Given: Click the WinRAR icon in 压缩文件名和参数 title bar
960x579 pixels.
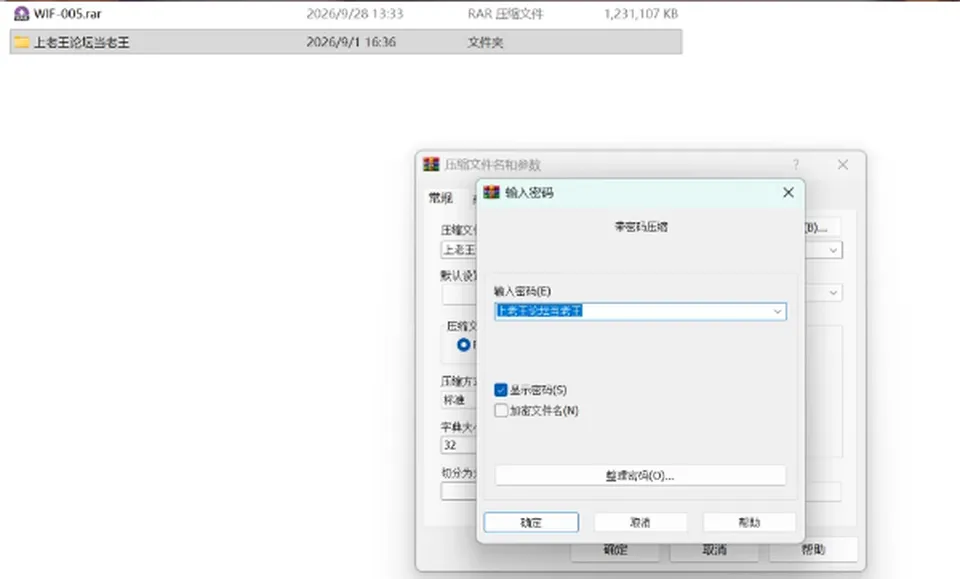Looking at the screenshot, I should click(431, 164).
